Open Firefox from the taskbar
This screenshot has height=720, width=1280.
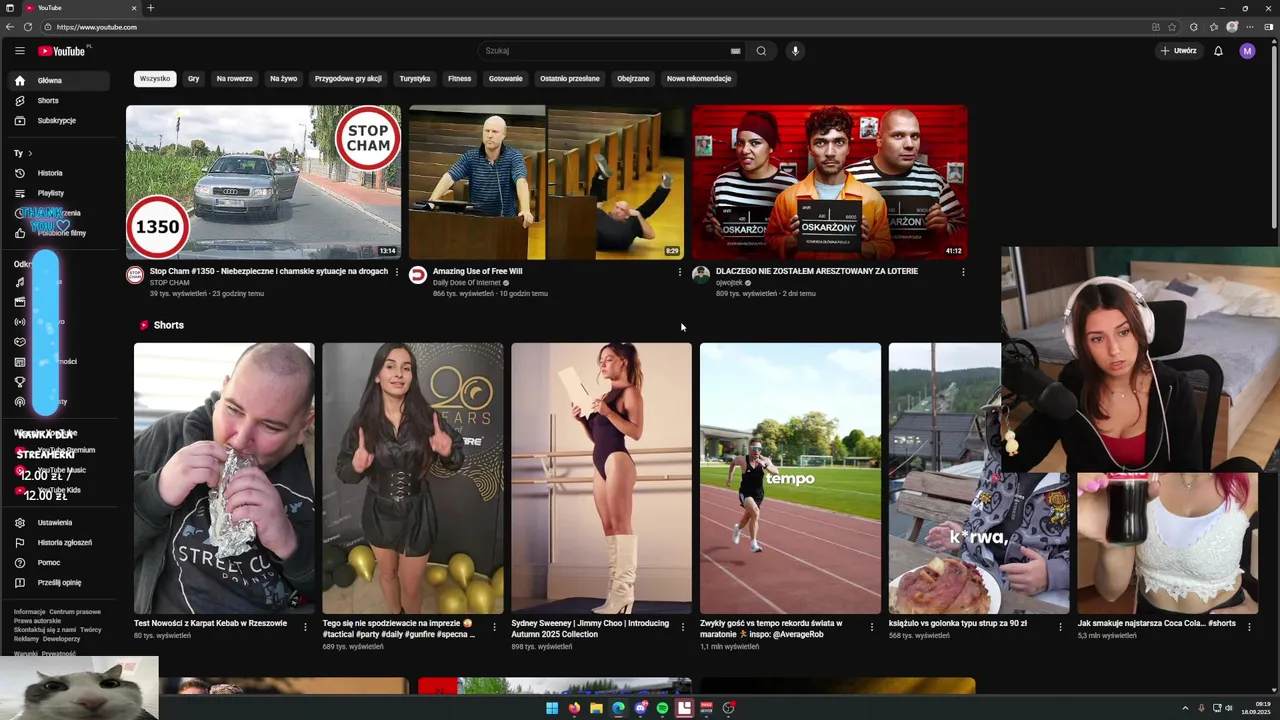click(574, 708)
